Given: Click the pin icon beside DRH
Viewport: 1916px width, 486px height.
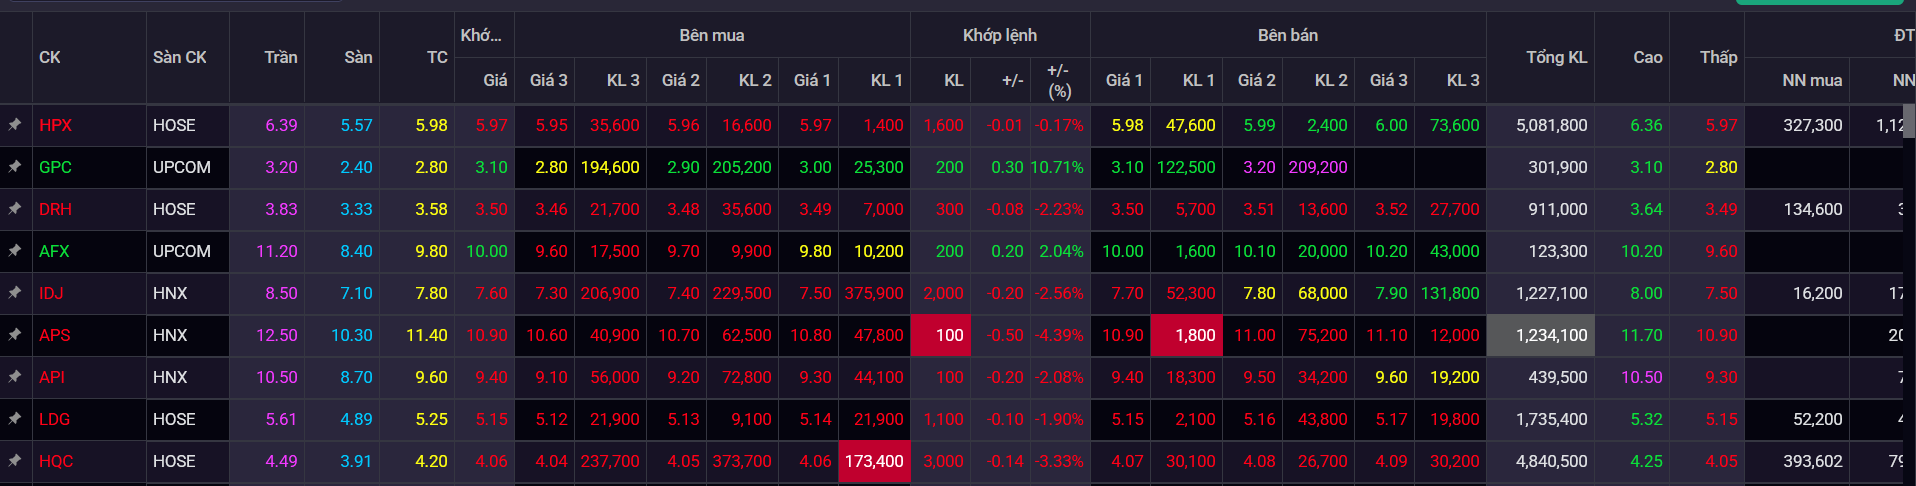Looking at the screenshot, I should tap(15, 209).
